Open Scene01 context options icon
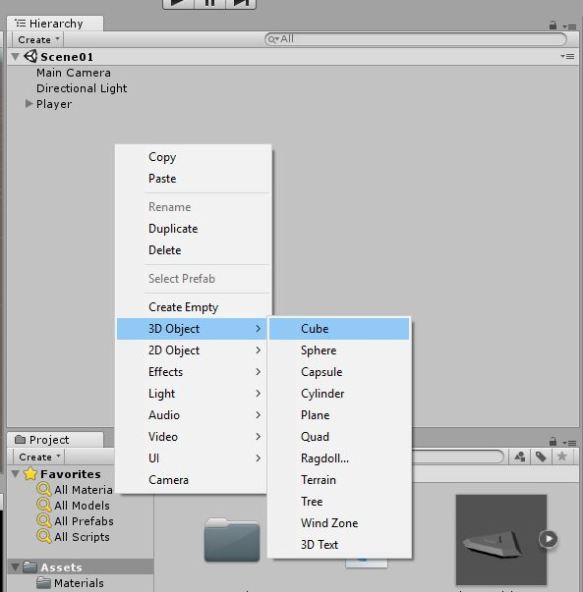This screenshot has height=592, width=583. pyautogui.click(x=568, y=57)
